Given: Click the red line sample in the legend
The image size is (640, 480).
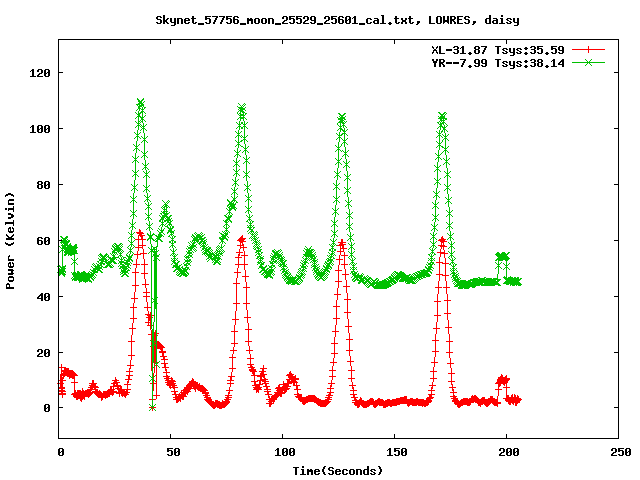Looking at the screenshot, I should coord(588,50).
